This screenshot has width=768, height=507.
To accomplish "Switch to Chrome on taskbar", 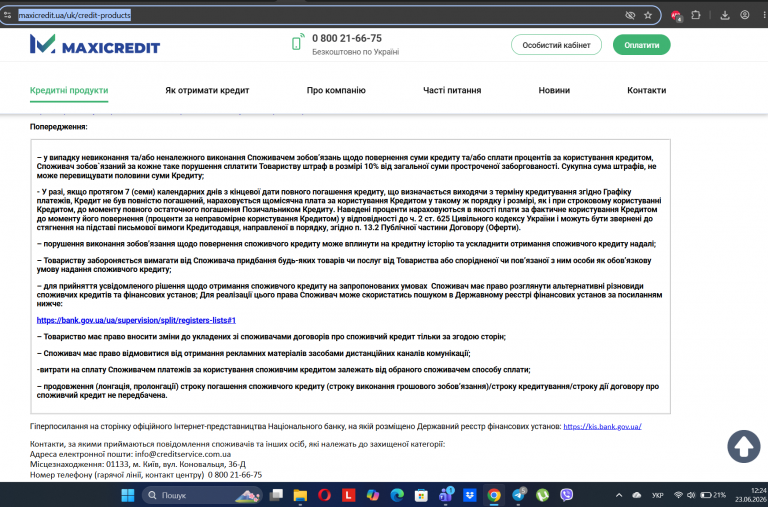I will point(494,495).
